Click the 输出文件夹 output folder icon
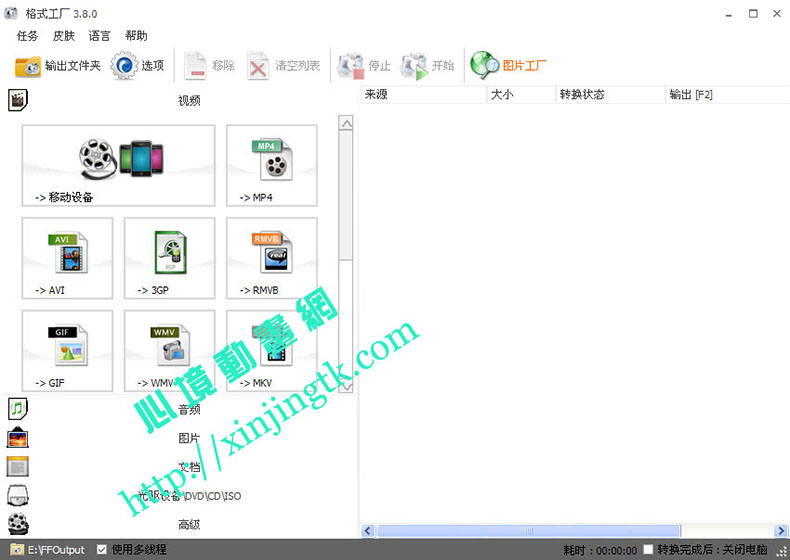The width and height of the screenshot is (790, 560). 28,66
